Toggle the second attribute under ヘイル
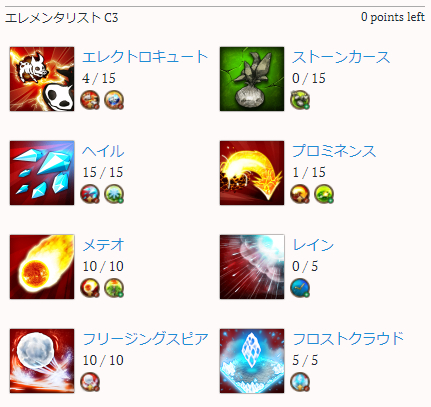Screen dimensions: 431x407 (114, 194)
